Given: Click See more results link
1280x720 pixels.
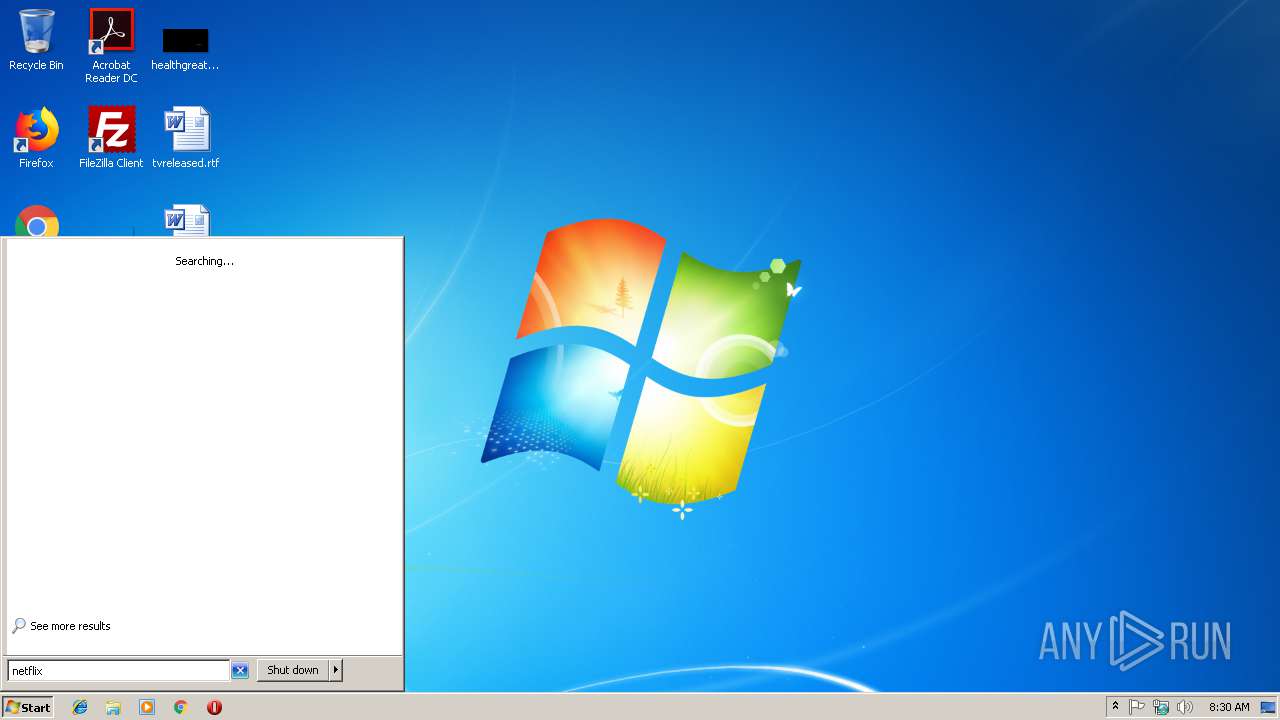Looking at the screenshot, I should coord(61,626).
